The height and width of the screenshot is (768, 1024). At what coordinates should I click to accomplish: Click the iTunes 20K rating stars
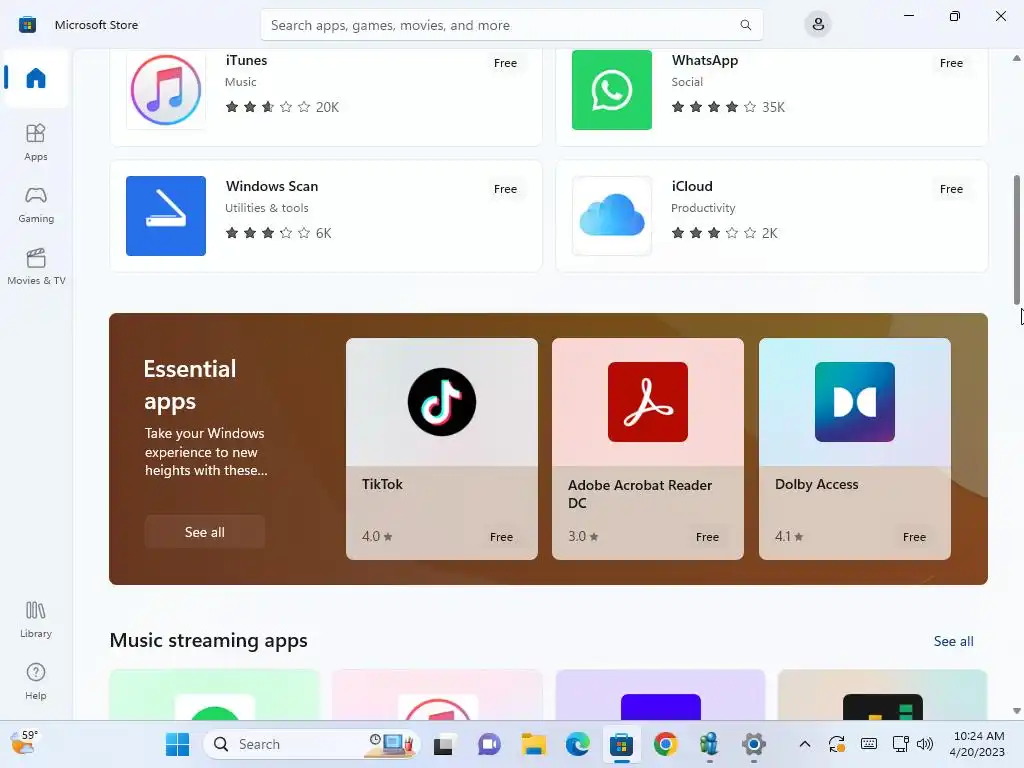pos(282,107)
